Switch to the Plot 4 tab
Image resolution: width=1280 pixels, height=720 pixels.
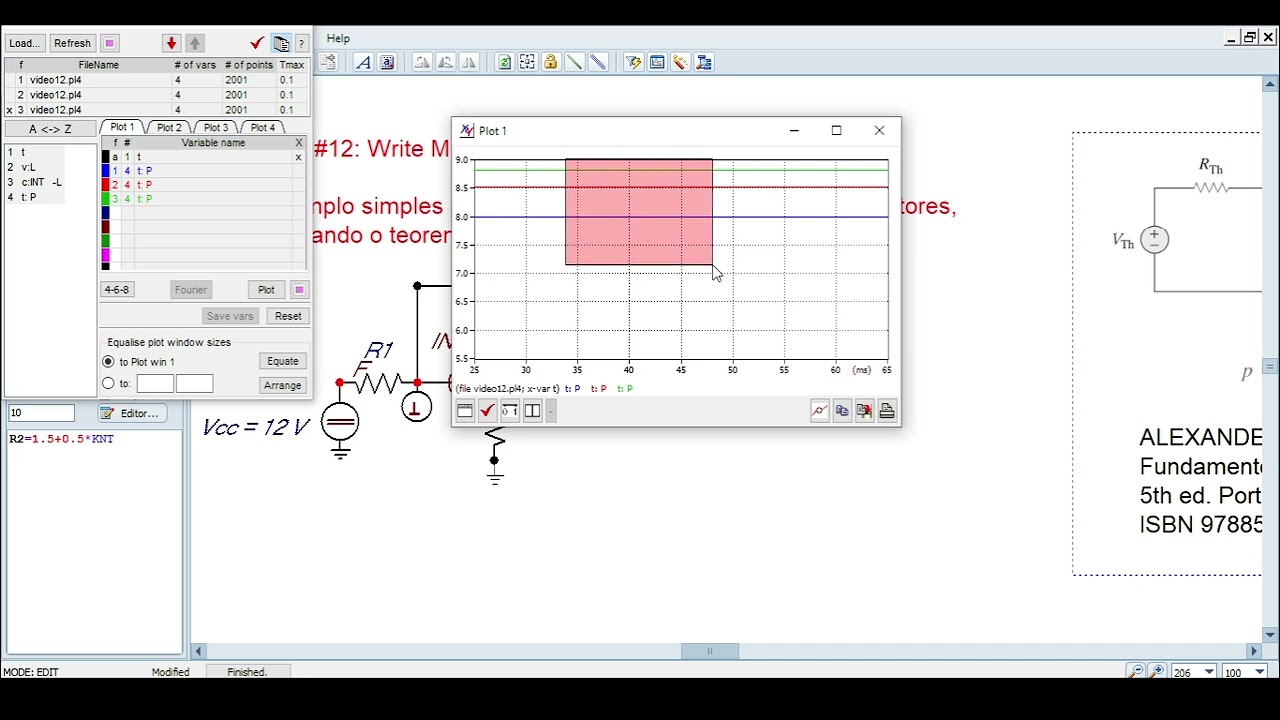[262, 128]
